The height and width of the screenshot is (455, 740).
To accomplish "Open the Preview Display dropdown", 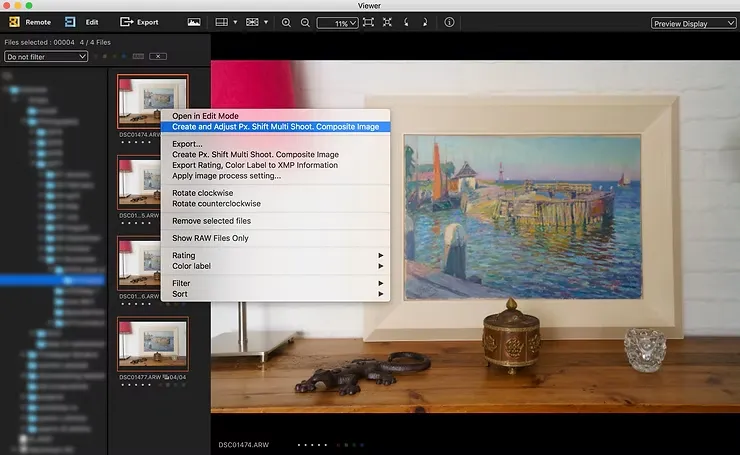I will (693, 23).
